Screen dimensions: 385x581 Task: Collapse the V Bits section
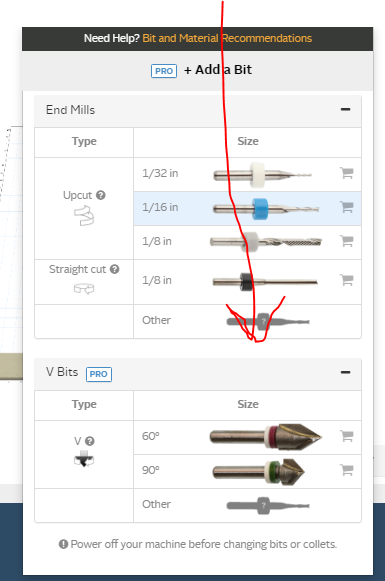point(345,372)
